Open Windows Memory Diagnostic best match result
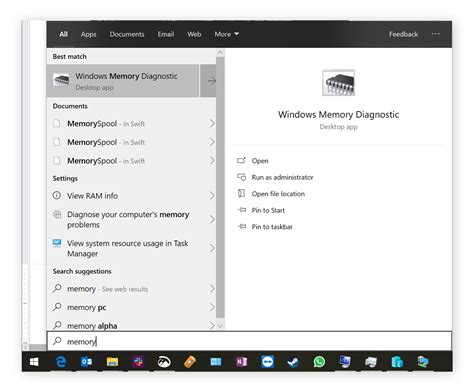The image size is (474, 392). [123, 81]
